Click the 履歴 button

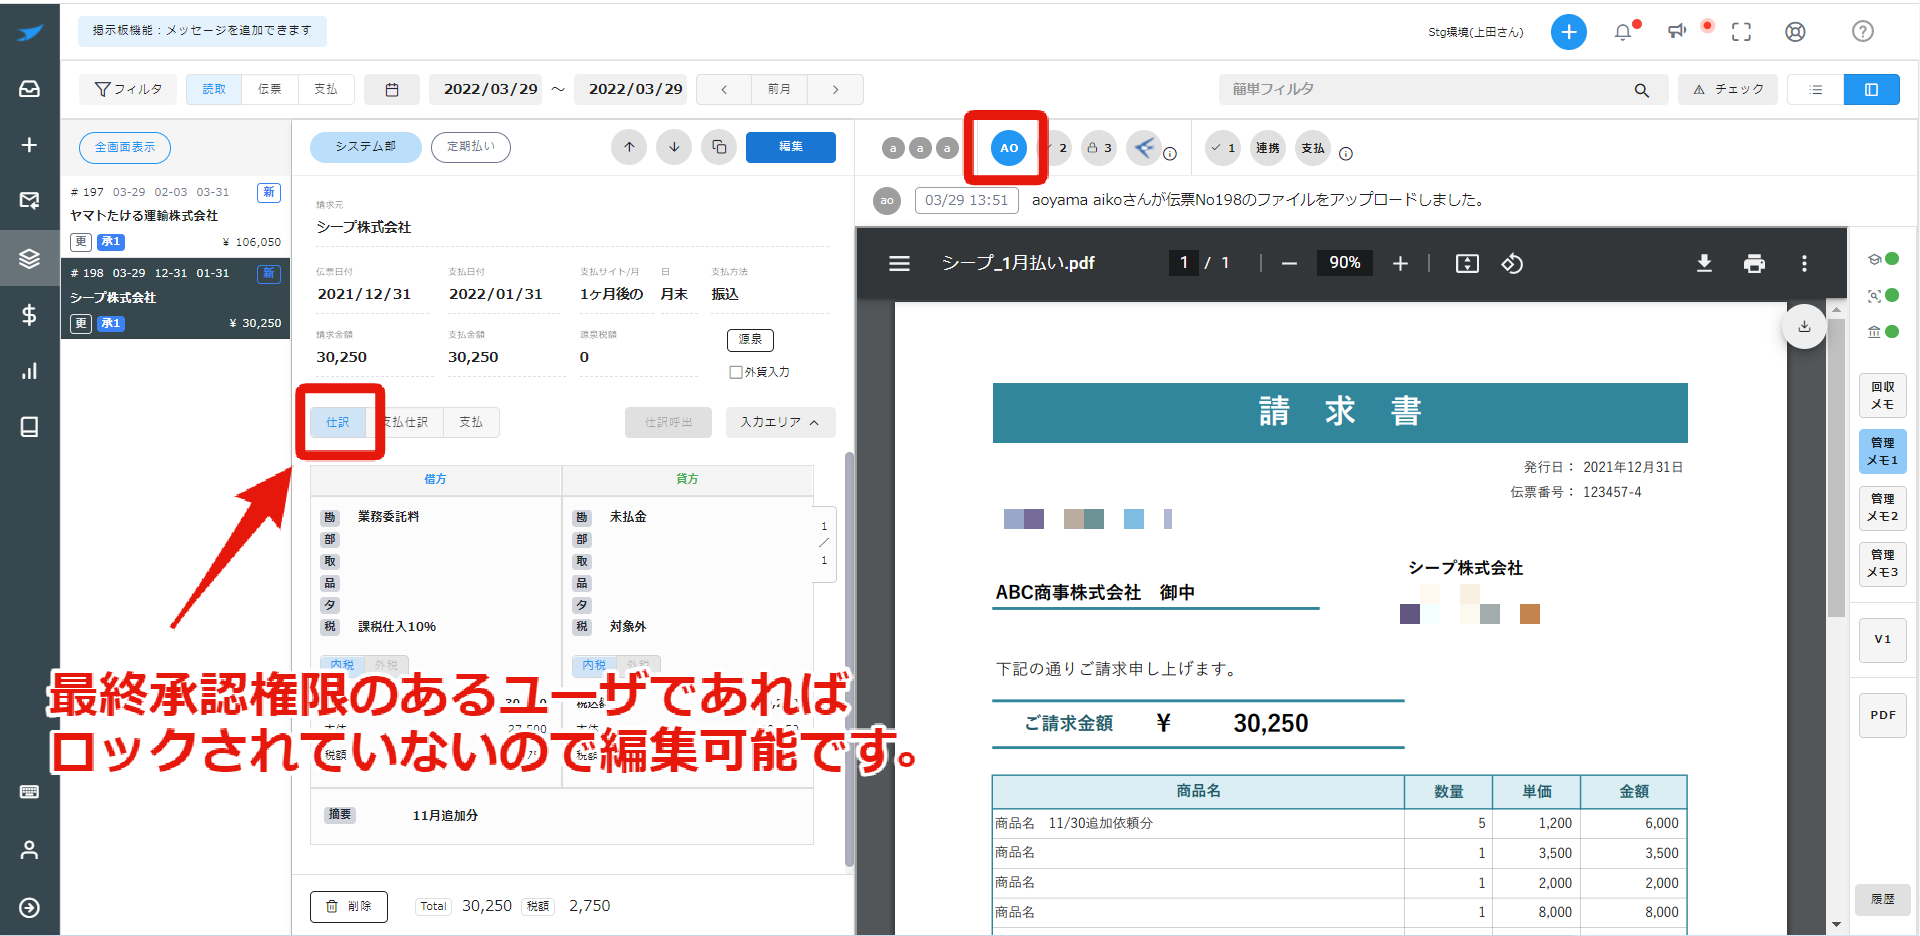1883,899
